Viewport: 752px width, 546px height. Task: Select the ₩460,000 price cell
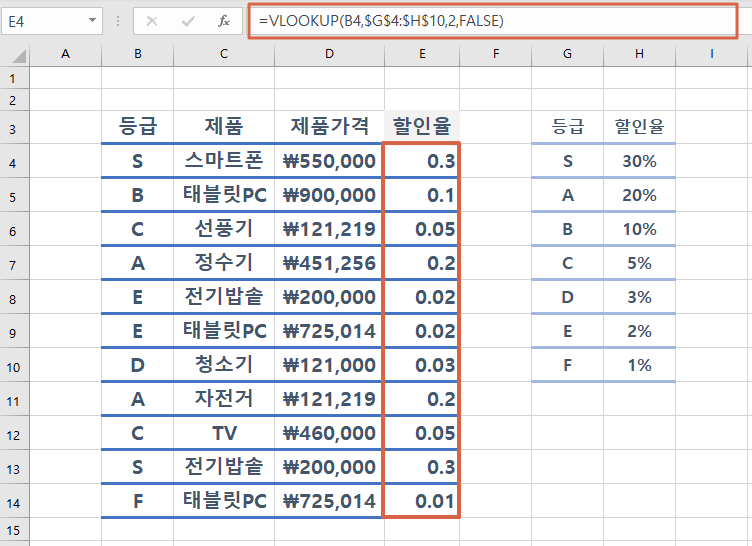329,433
